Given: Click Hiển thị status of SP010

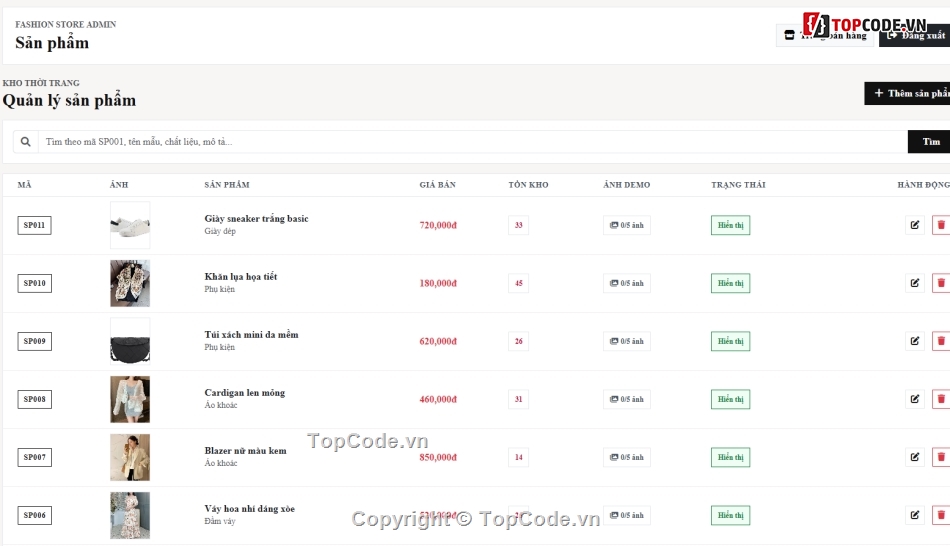Looking at the screenshot, I should [x=730, y=283].
